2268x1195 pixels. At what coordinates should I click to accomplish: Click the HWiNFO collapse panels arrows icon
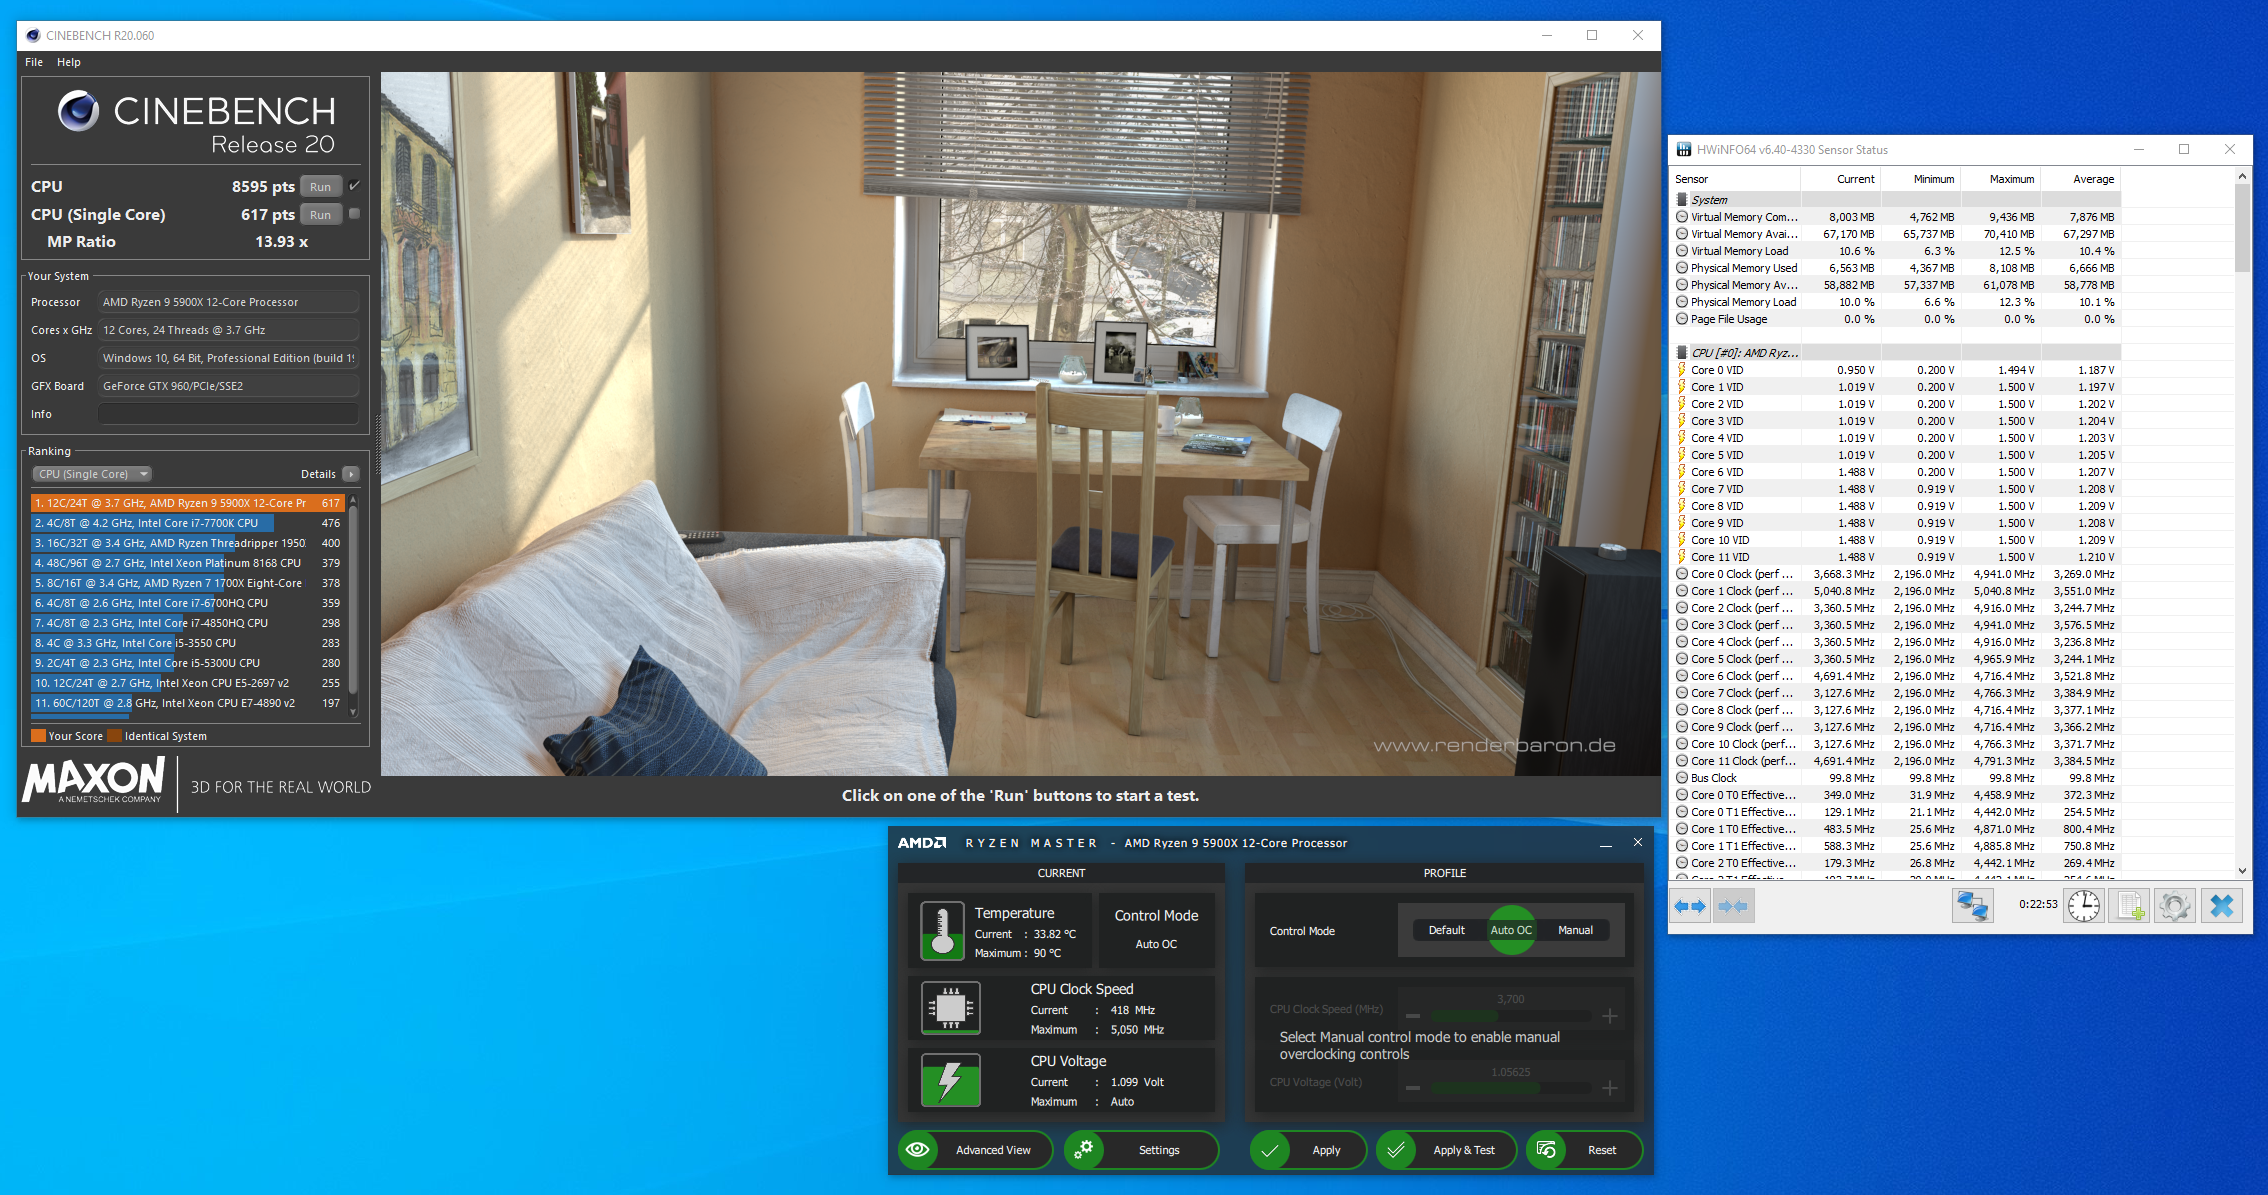point(1733,906)
